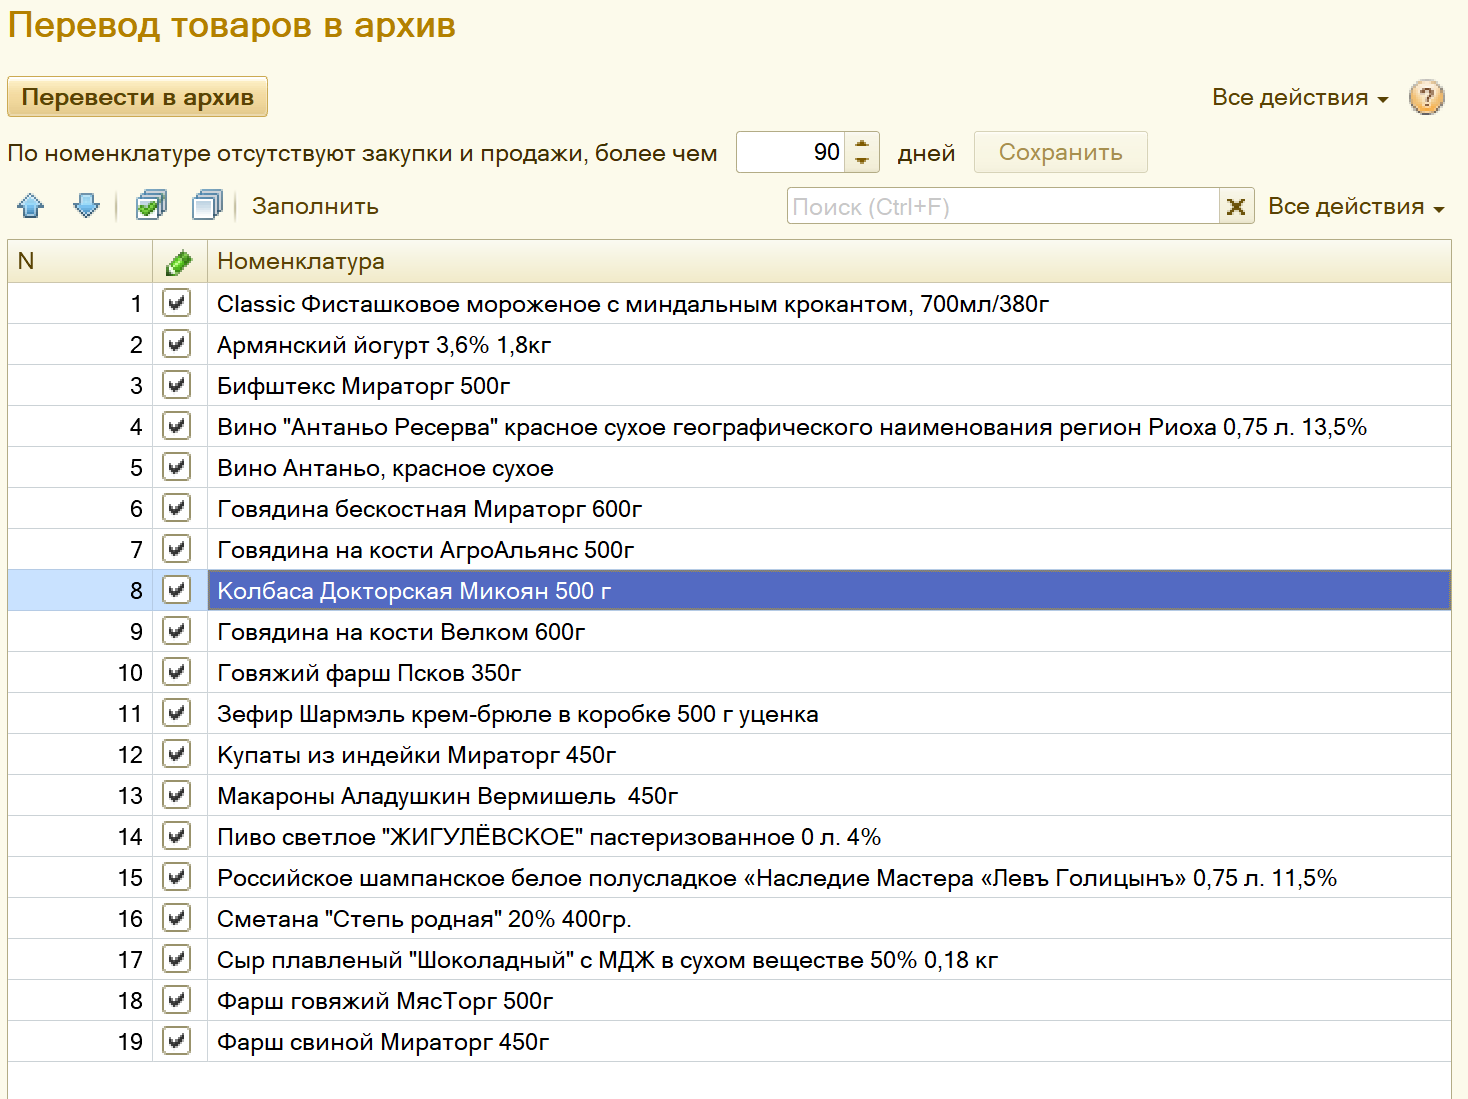Uncheck Армянский йогурт 3,6% row checkbox
The image size is (1468, 1099).
coord(177,344)
